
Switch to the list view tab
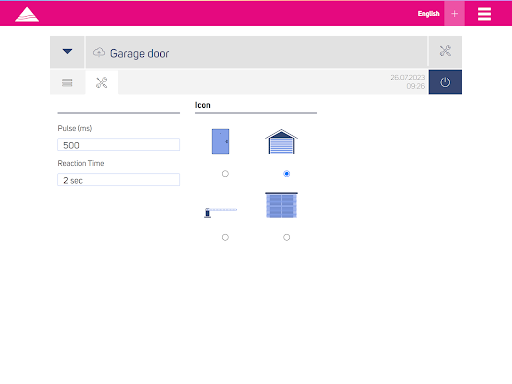(x=67, y=83)
